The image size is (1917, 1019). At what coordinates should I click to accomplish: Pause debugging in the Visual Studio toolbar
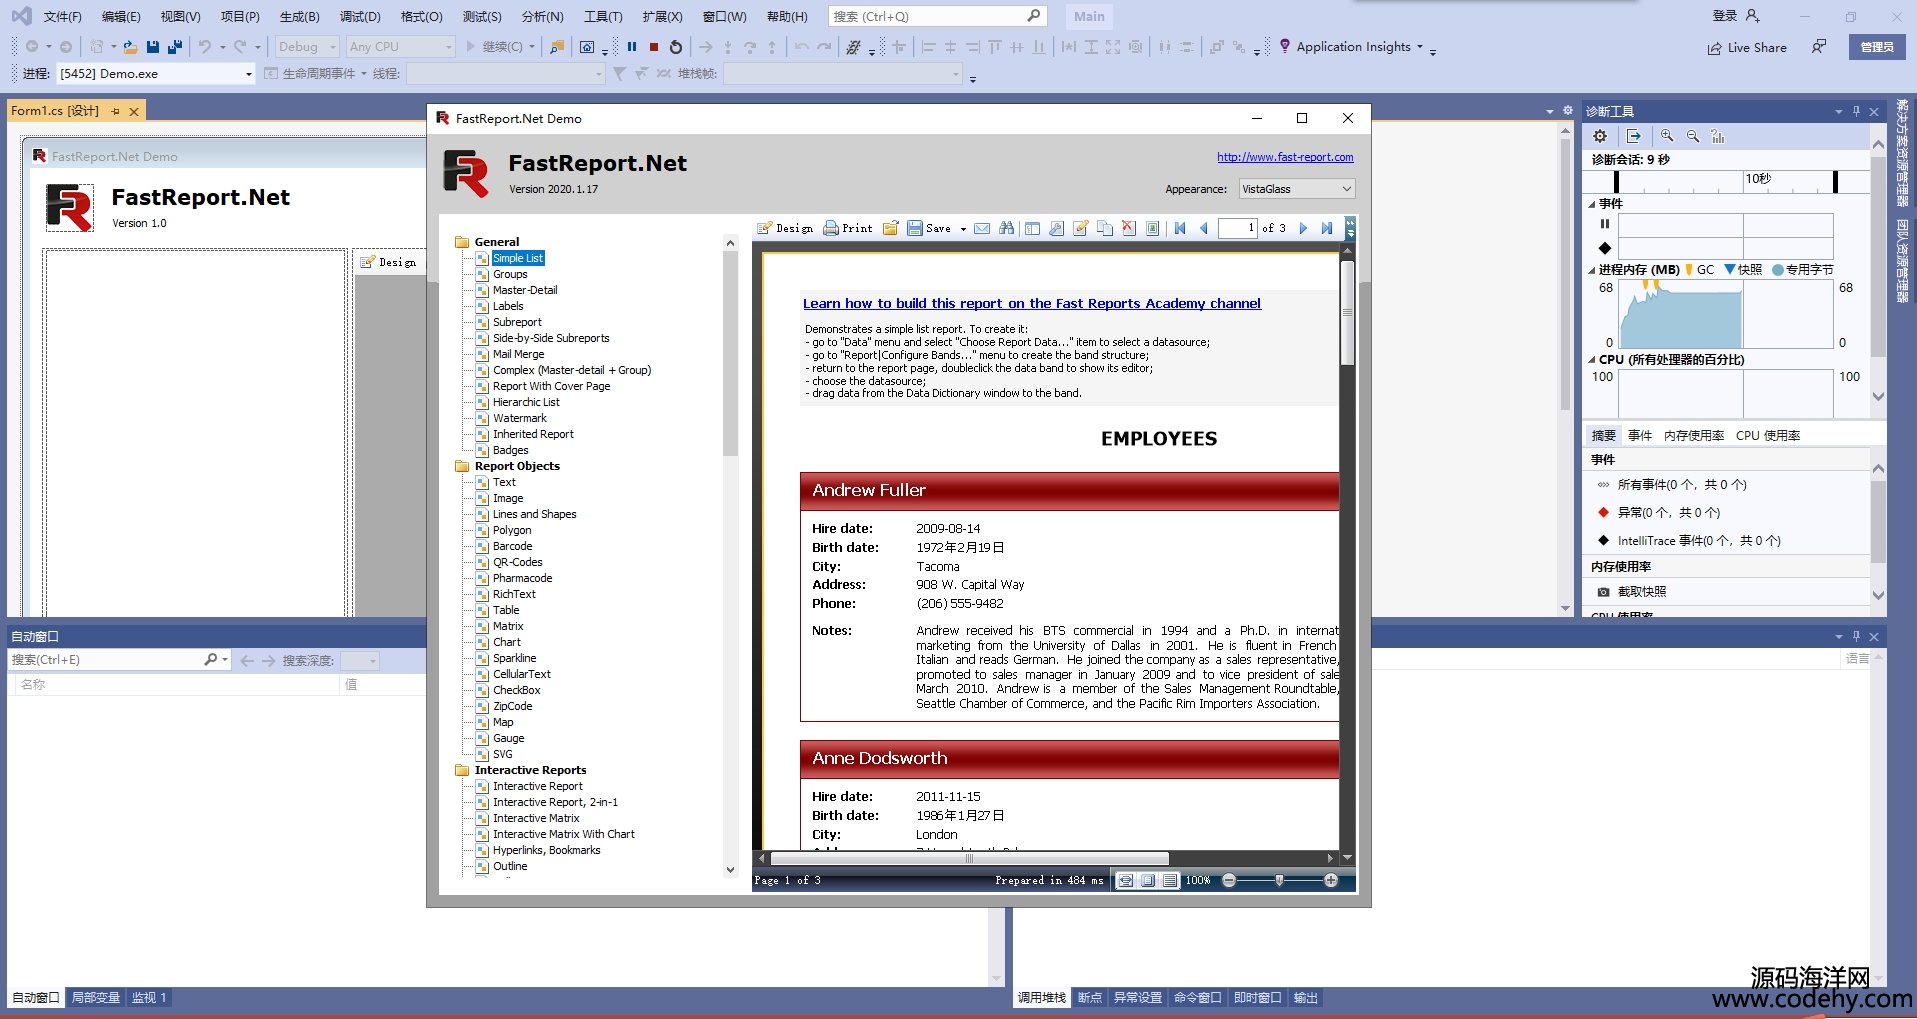pos(632,47)
